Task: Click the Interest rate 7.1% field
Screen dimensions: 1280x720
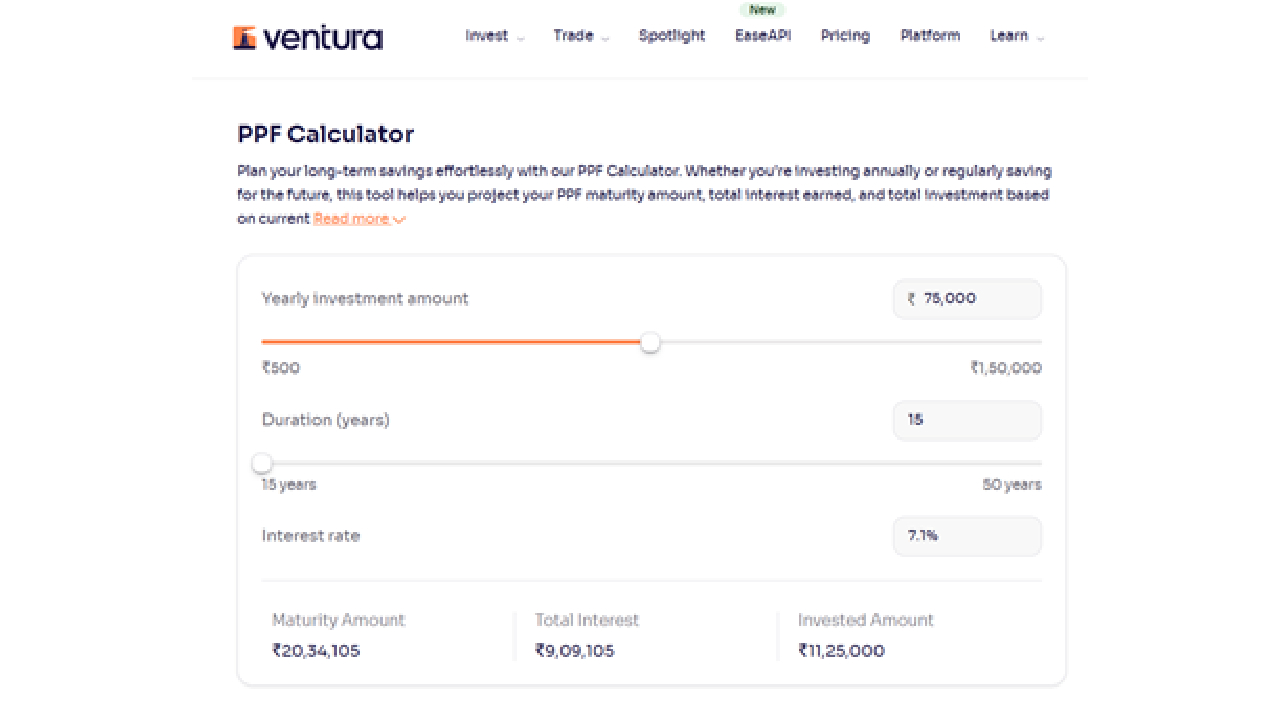Action: [967, 536]
